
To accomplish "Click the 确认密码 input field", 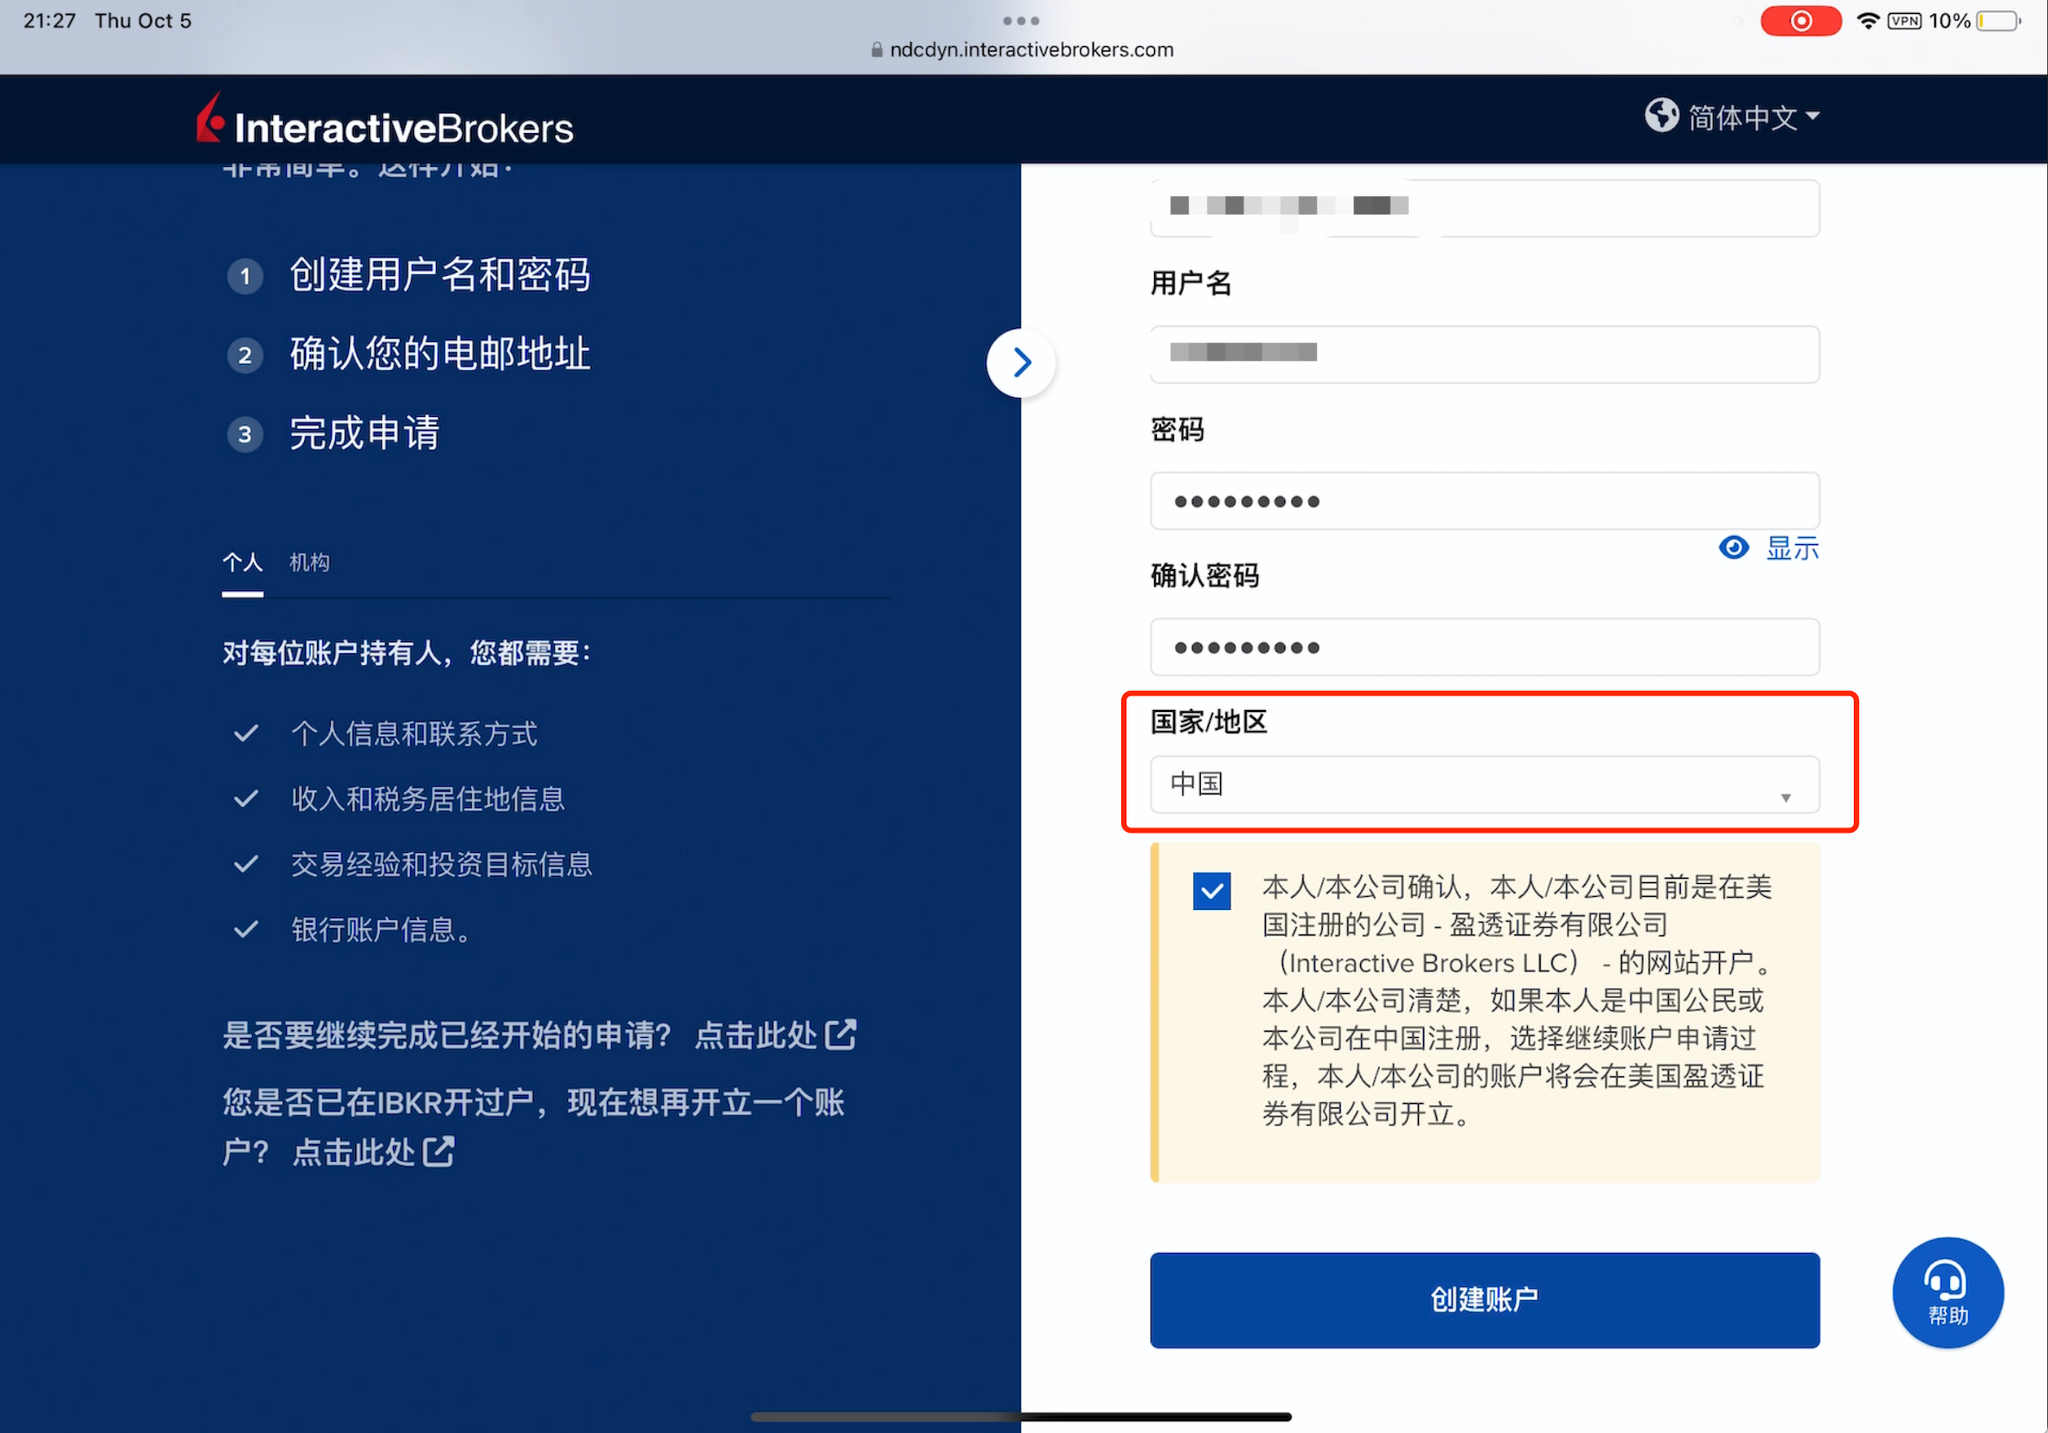I will tap(1484, 647).
